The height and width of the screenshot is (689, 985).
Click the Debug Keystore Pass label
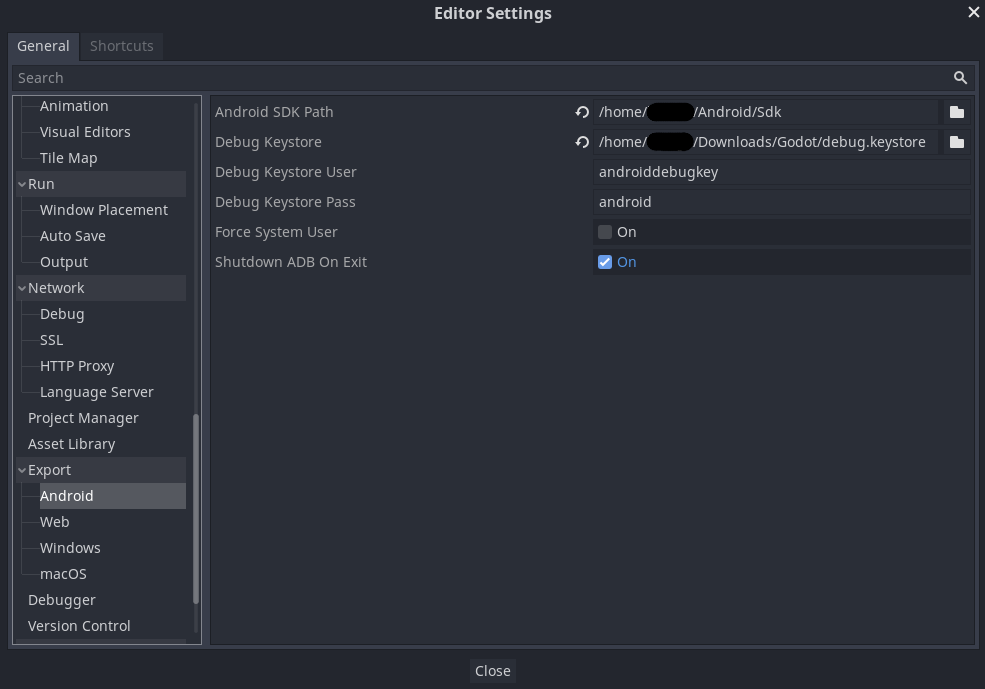coord(285,202)
